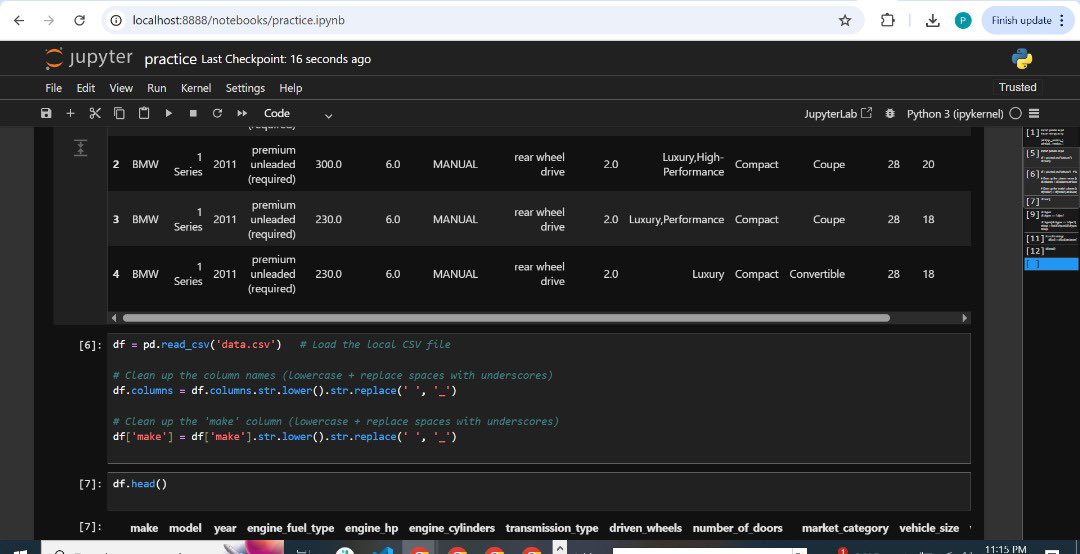Screen dimensions: 1080x554
Task: Click the 'driven_wheels' column header
Action: tap(645, 529)
